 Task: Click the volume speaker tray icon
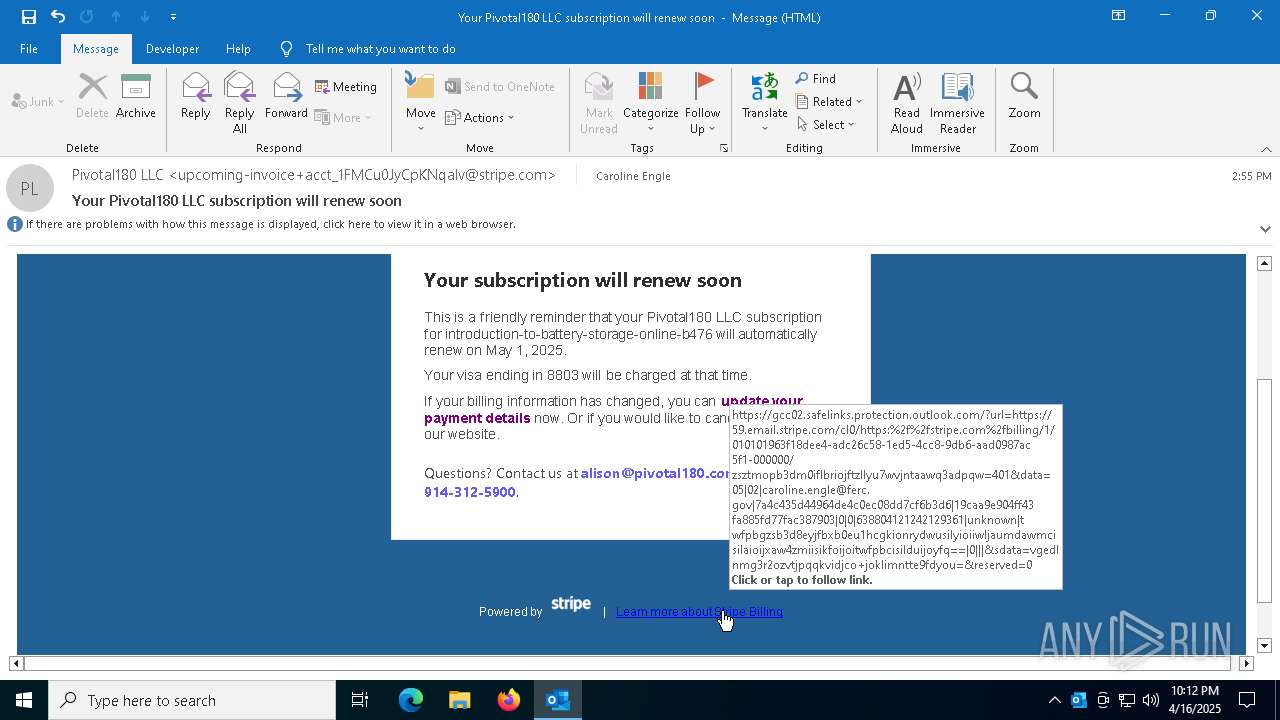(1151, 700)
